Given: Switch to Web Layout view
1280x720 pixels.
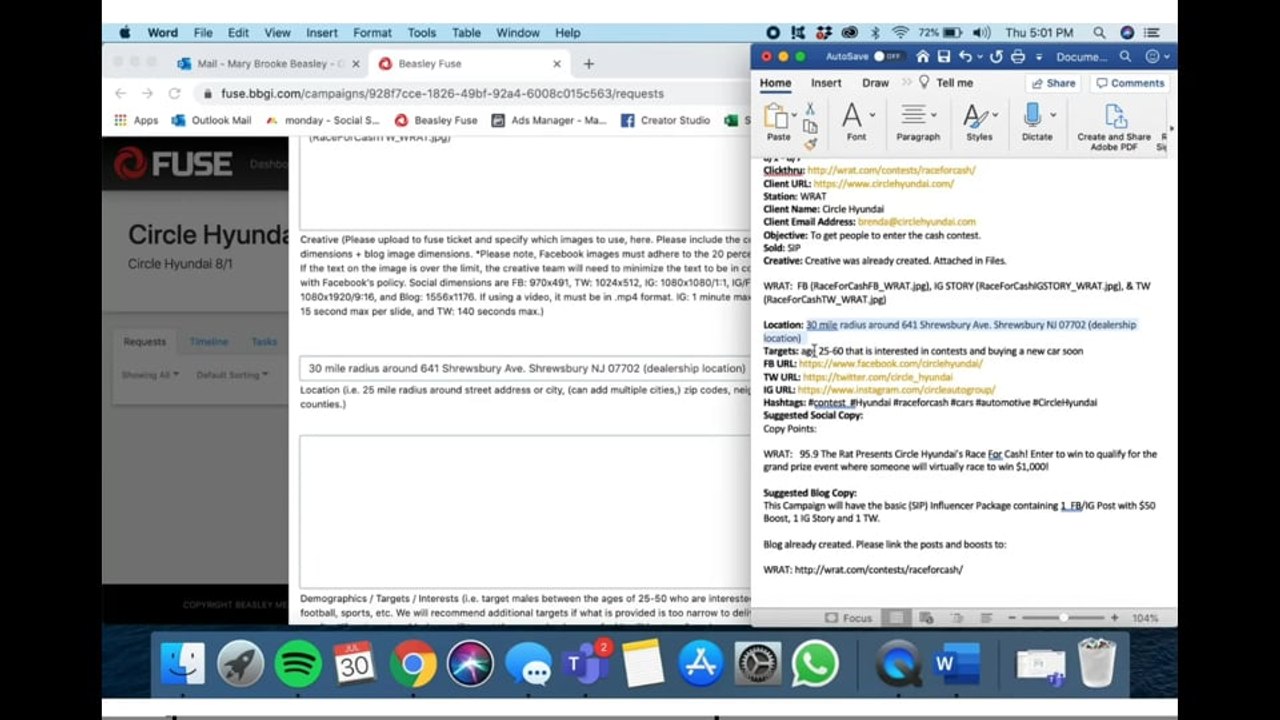Looking at the screenshot, I should click(x=926, y=618).
